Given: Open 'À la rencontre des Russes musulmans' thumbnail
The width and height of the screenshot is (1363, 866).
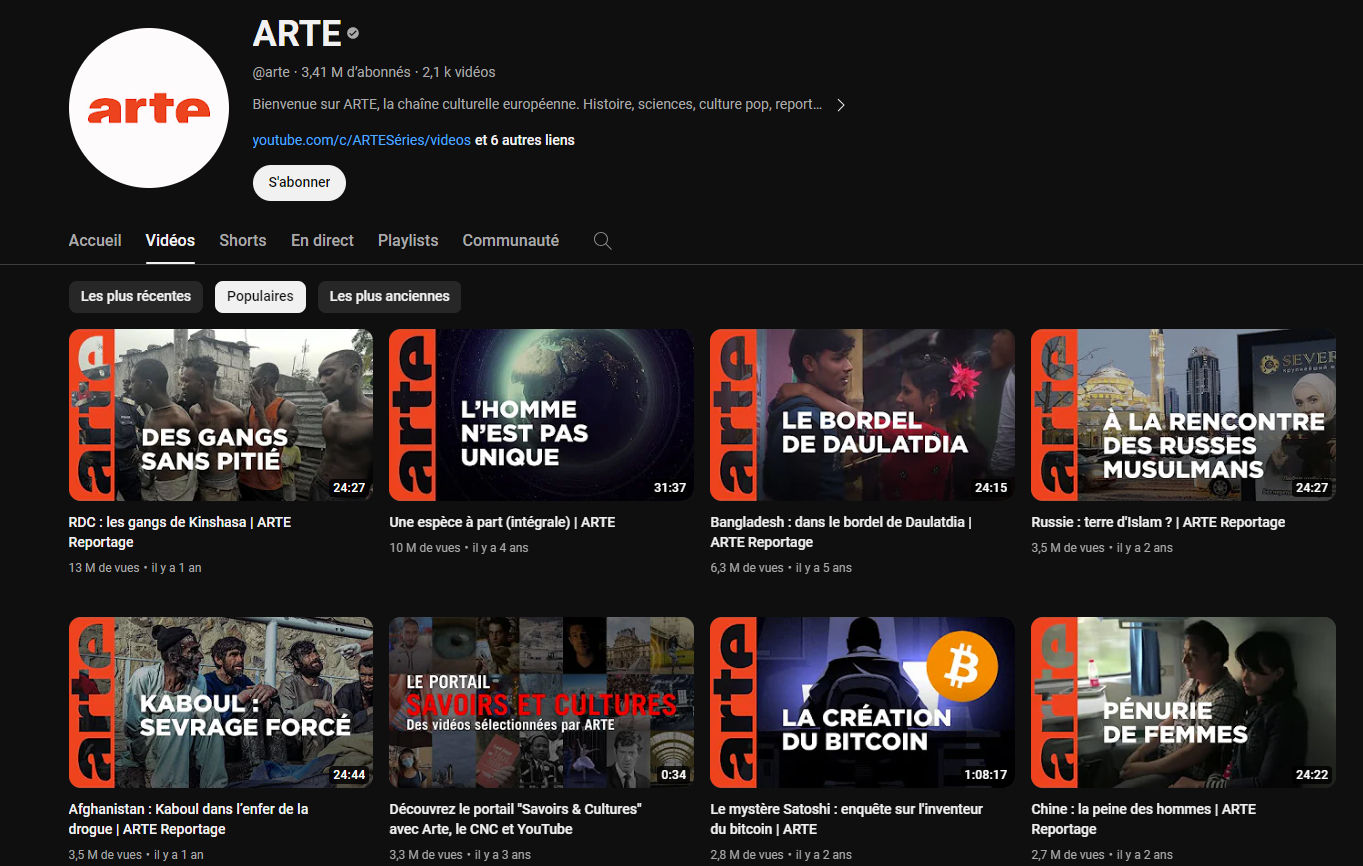Looking at the screenshot, I should coord(1183,415).
